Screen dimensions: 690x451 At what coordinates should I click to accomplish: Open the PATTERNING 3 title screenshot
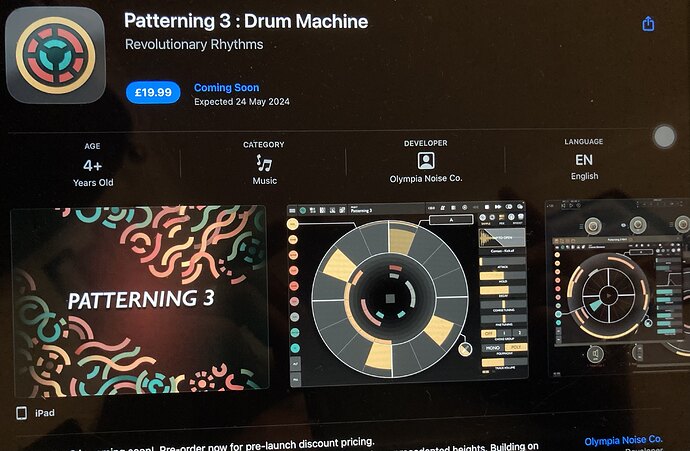(x=139, y=301)
